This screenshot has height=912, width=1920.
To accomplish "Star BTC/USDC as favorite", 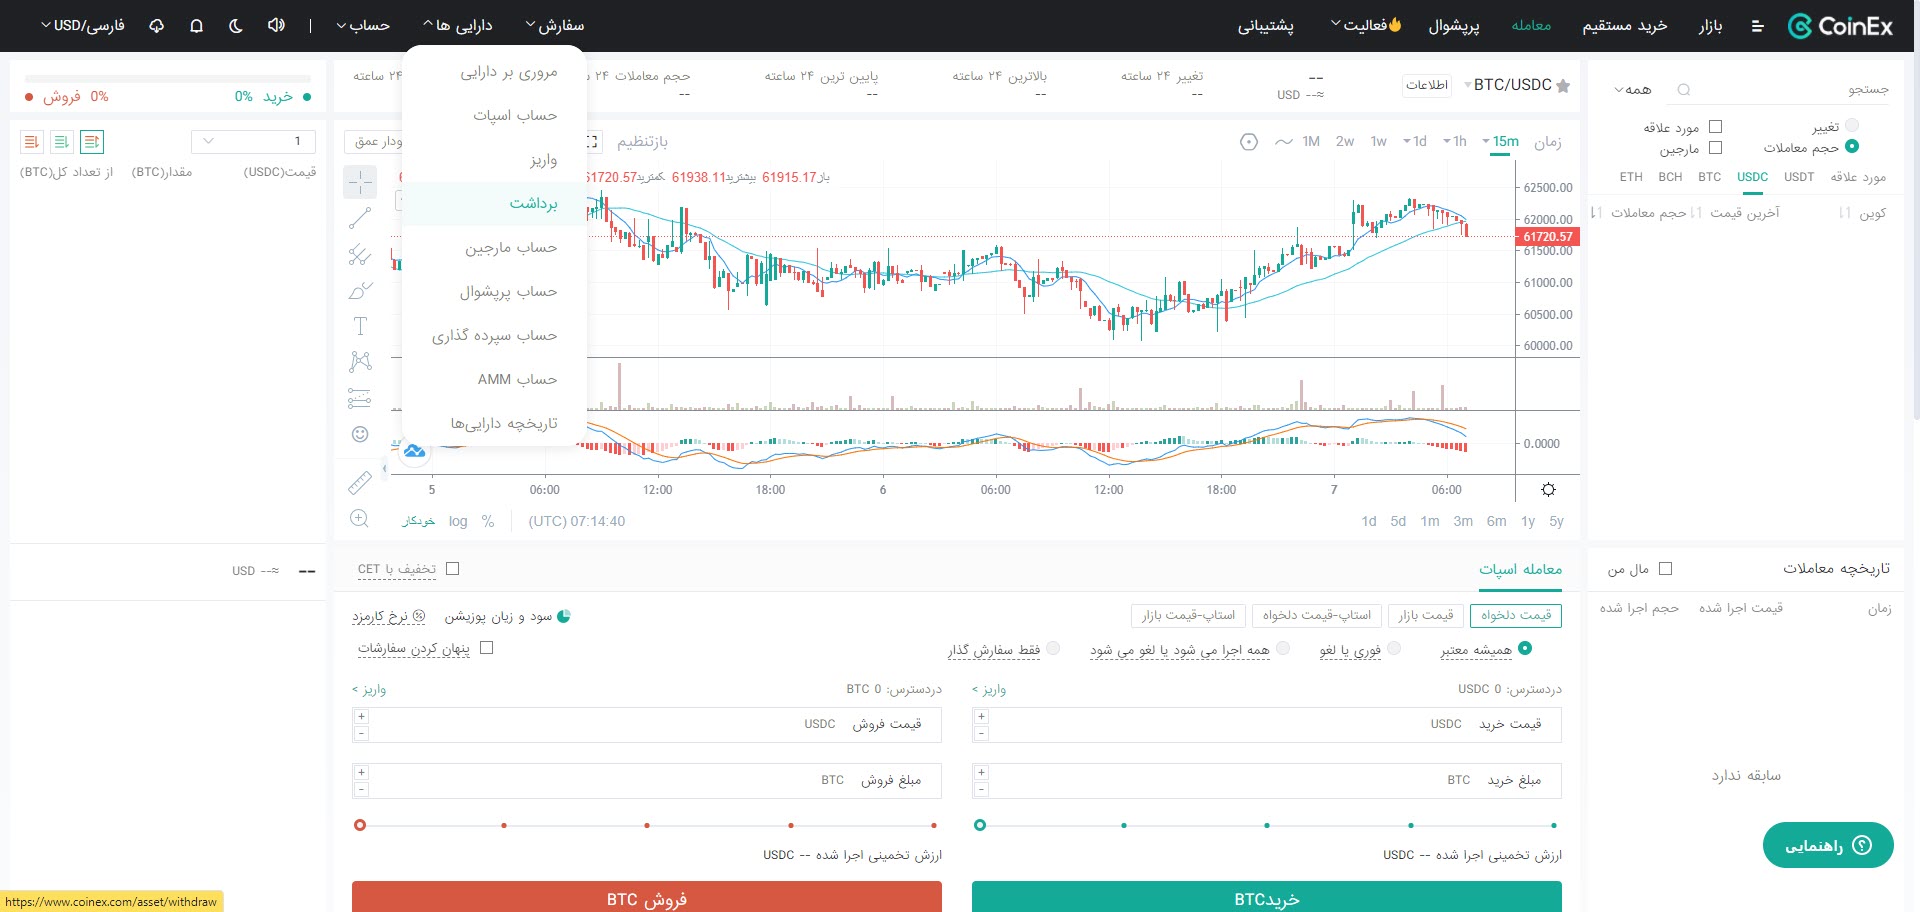I will [x=1563, y=85].
